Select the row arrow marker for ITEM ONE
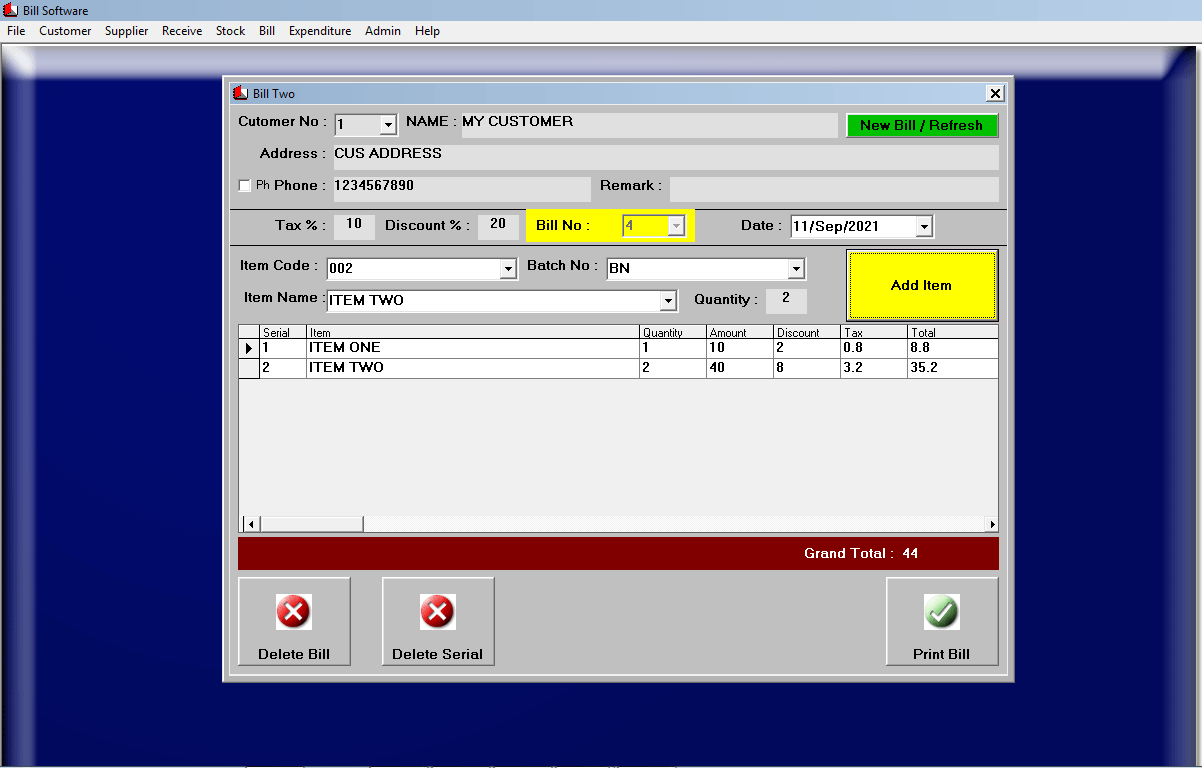This screenshot has width=1202, height=768. [249, 348]
